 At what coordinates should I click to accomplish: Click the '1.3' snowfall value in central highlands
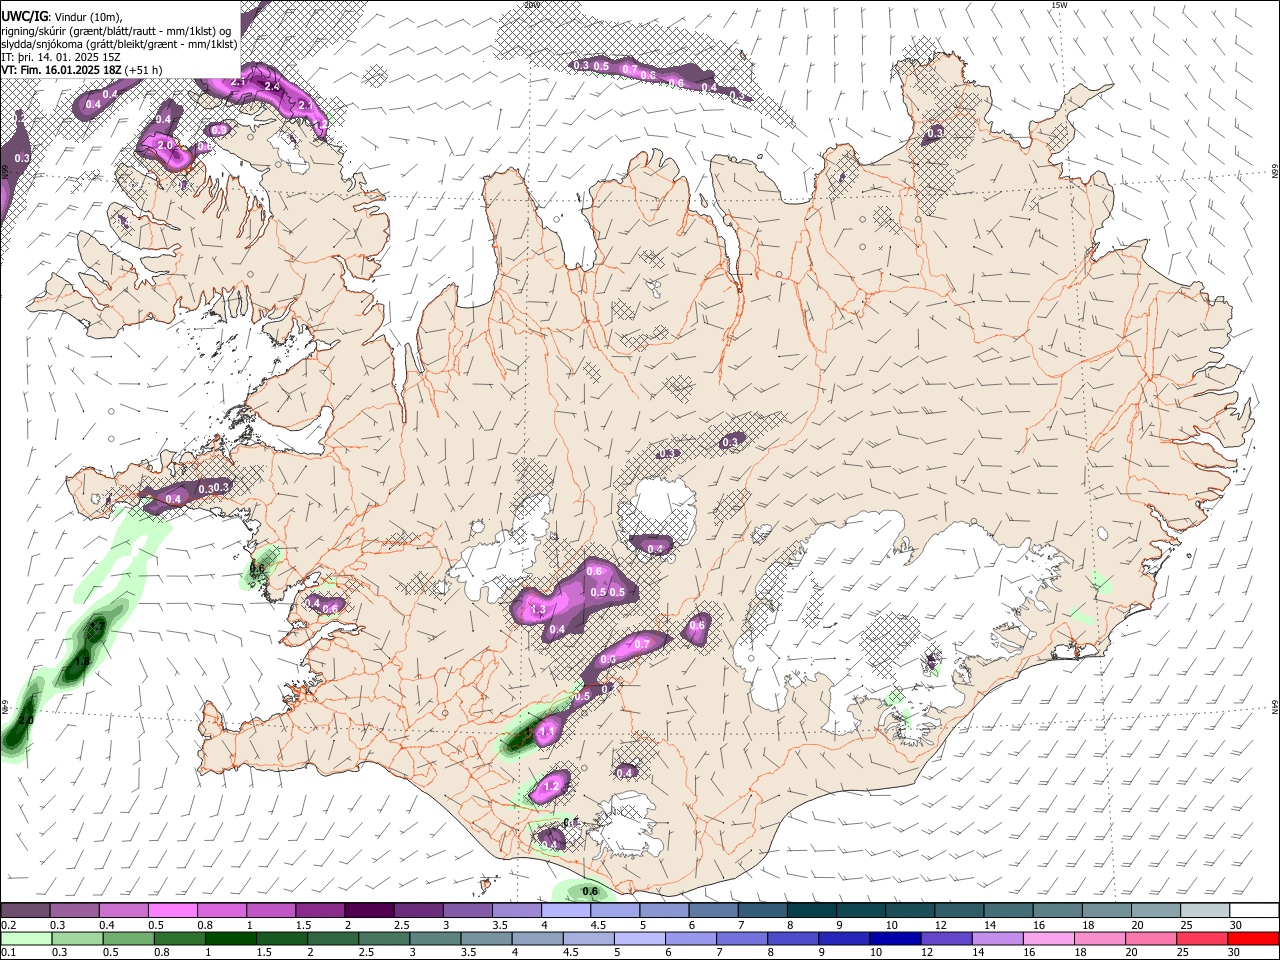point(537,609)
